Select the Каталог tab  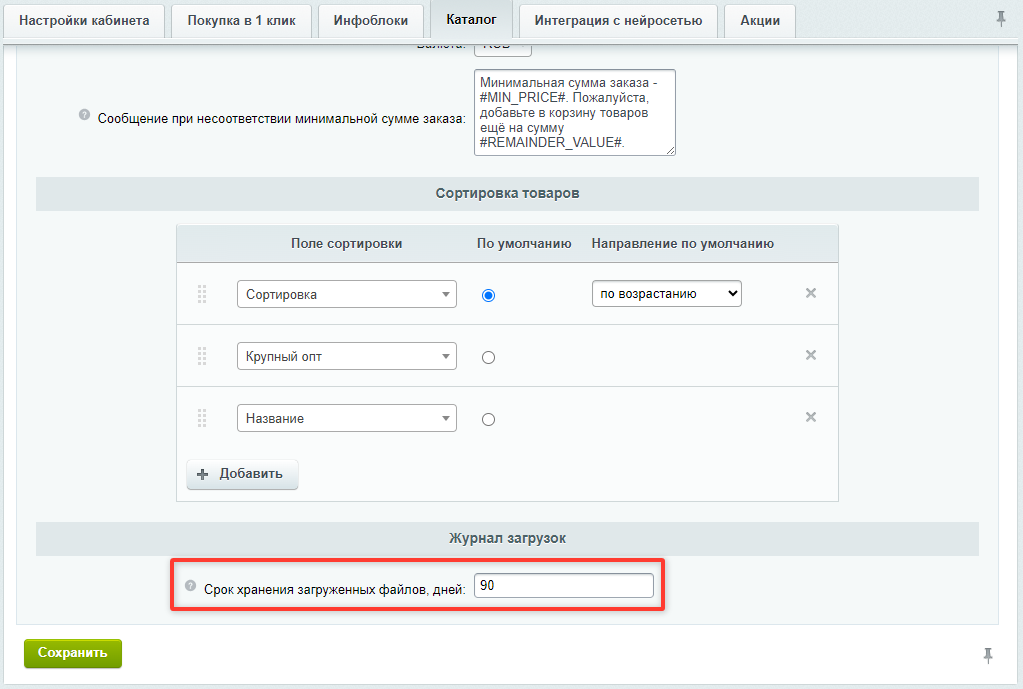(471, 20)
